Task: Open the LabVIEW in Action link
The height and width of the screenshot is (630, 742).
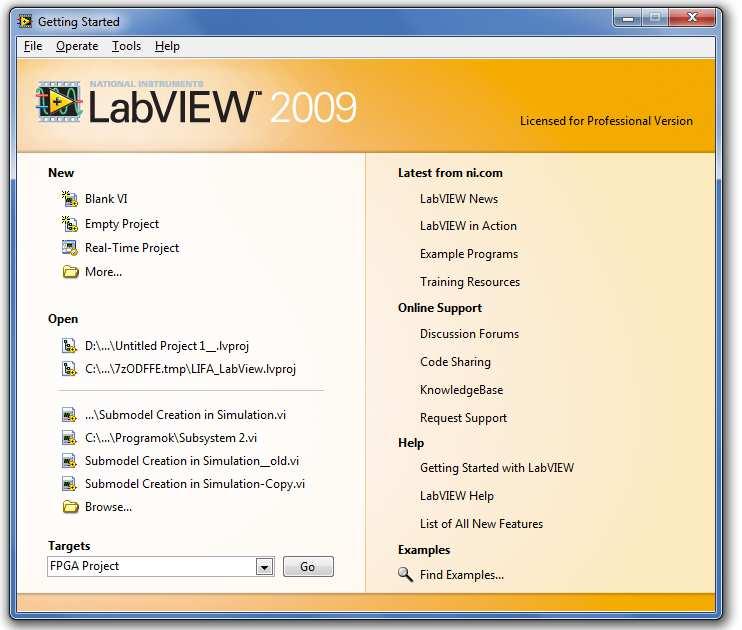Action: tap(468, 226)
